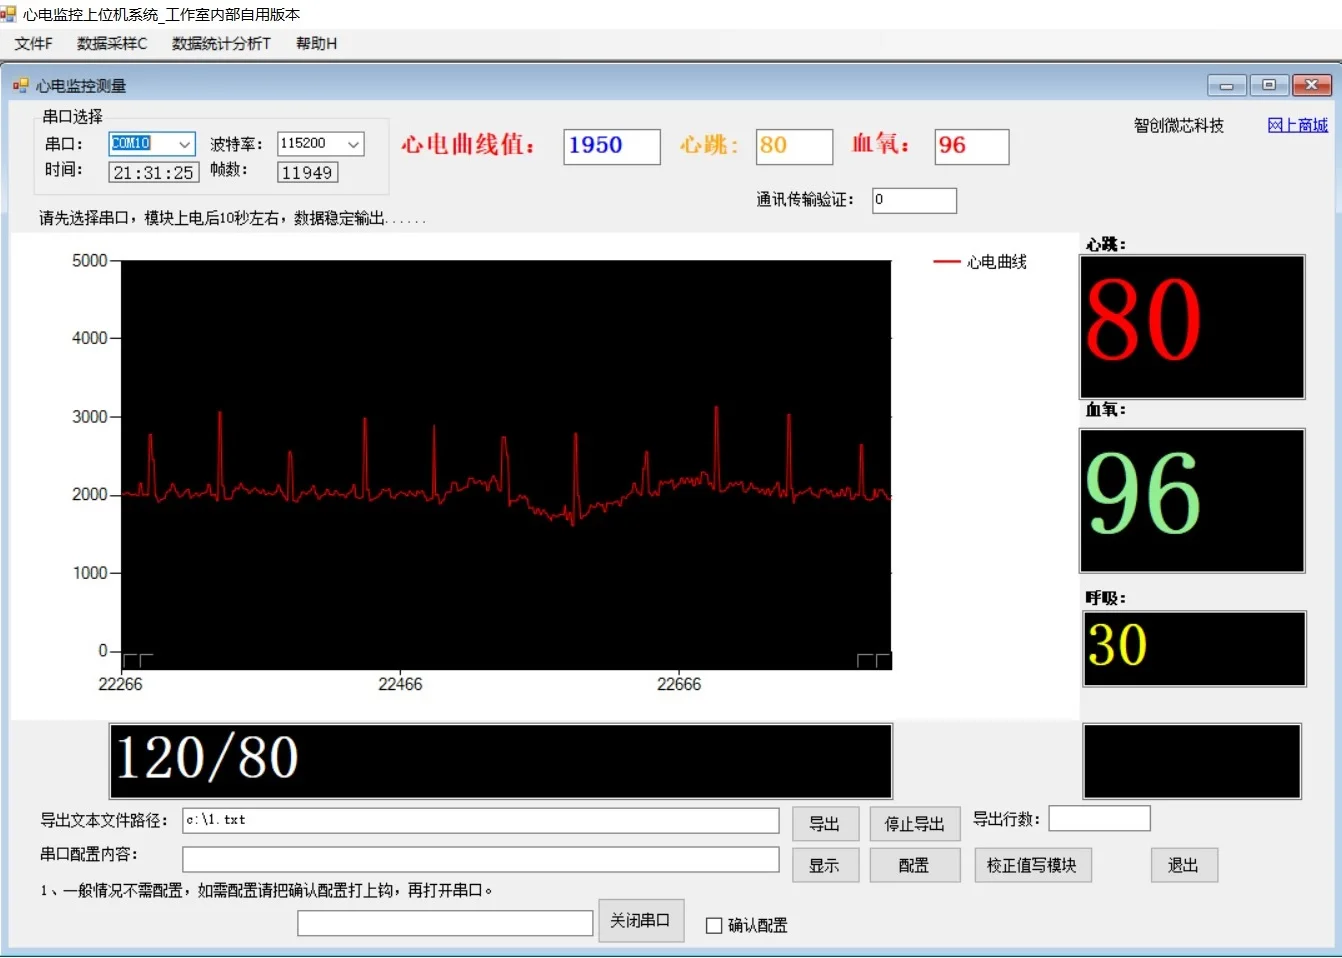Viewport: 1342px width, 958px height.
Task: Click the 通讯传输验证 value field
Action: point(913,200)
